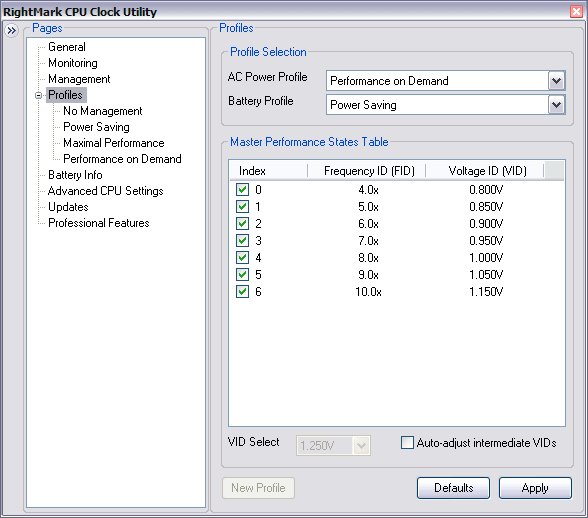Viewport: 588px width, 518px height.
Task: Open the Battery Profile dropdown arrow
Action: click(556, 105)
